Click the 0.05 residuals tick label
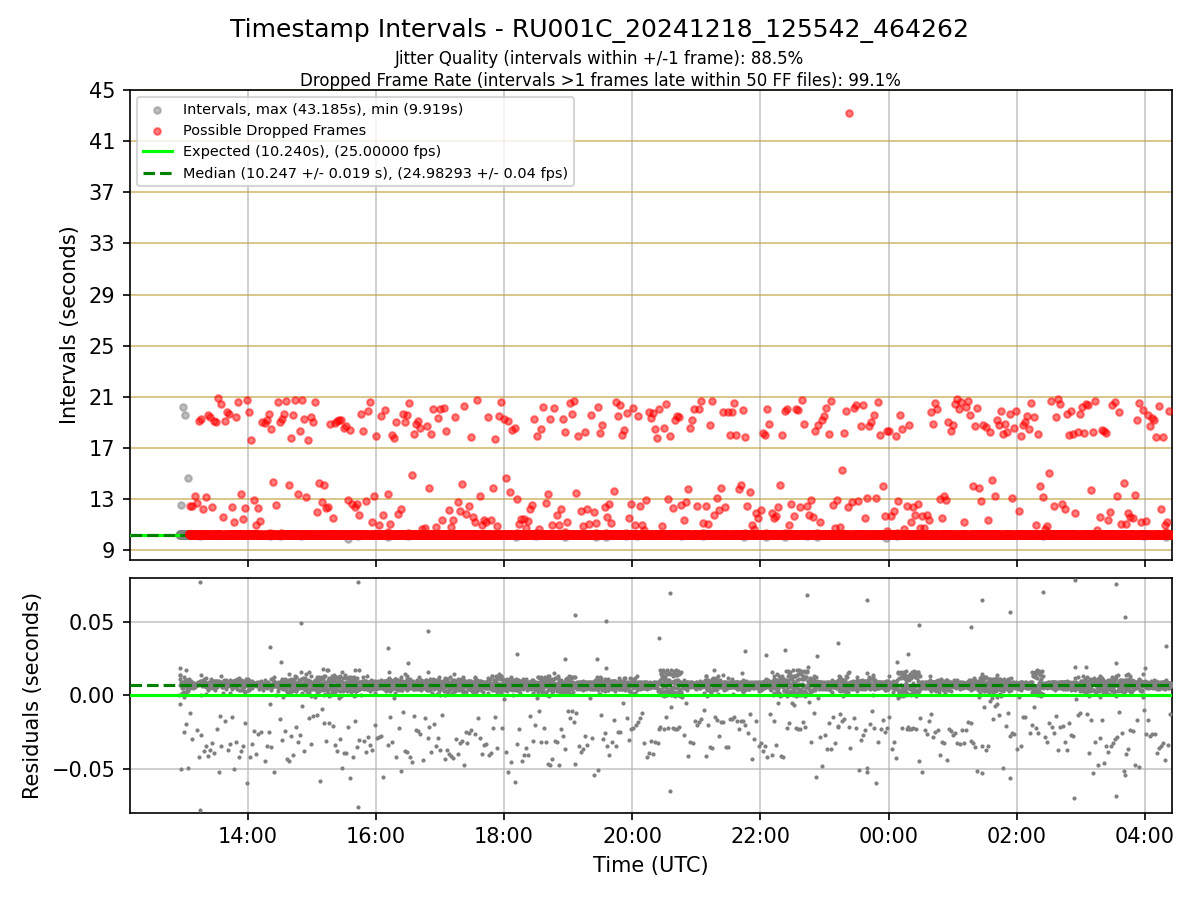The image size is (1200, 900). pos(94,621)
